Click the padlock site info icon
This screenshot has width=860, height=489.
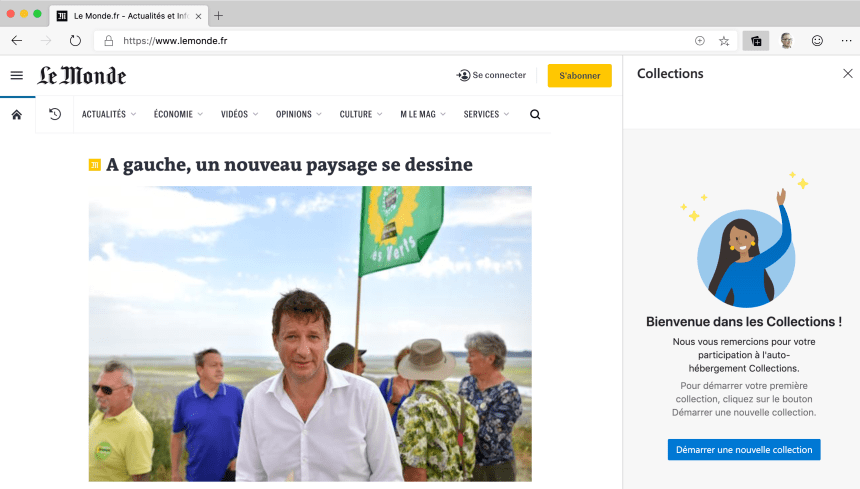(109, 41)
